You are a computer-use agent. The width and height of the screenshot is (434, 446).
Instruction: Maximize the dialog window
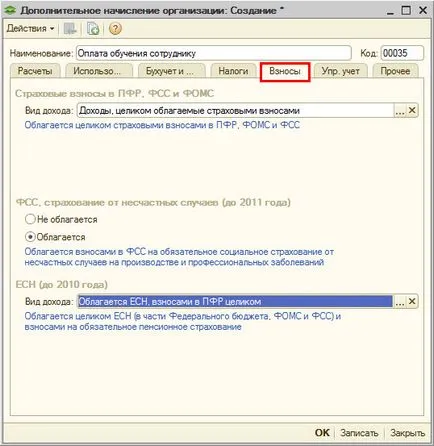click(x=406, y=10)
